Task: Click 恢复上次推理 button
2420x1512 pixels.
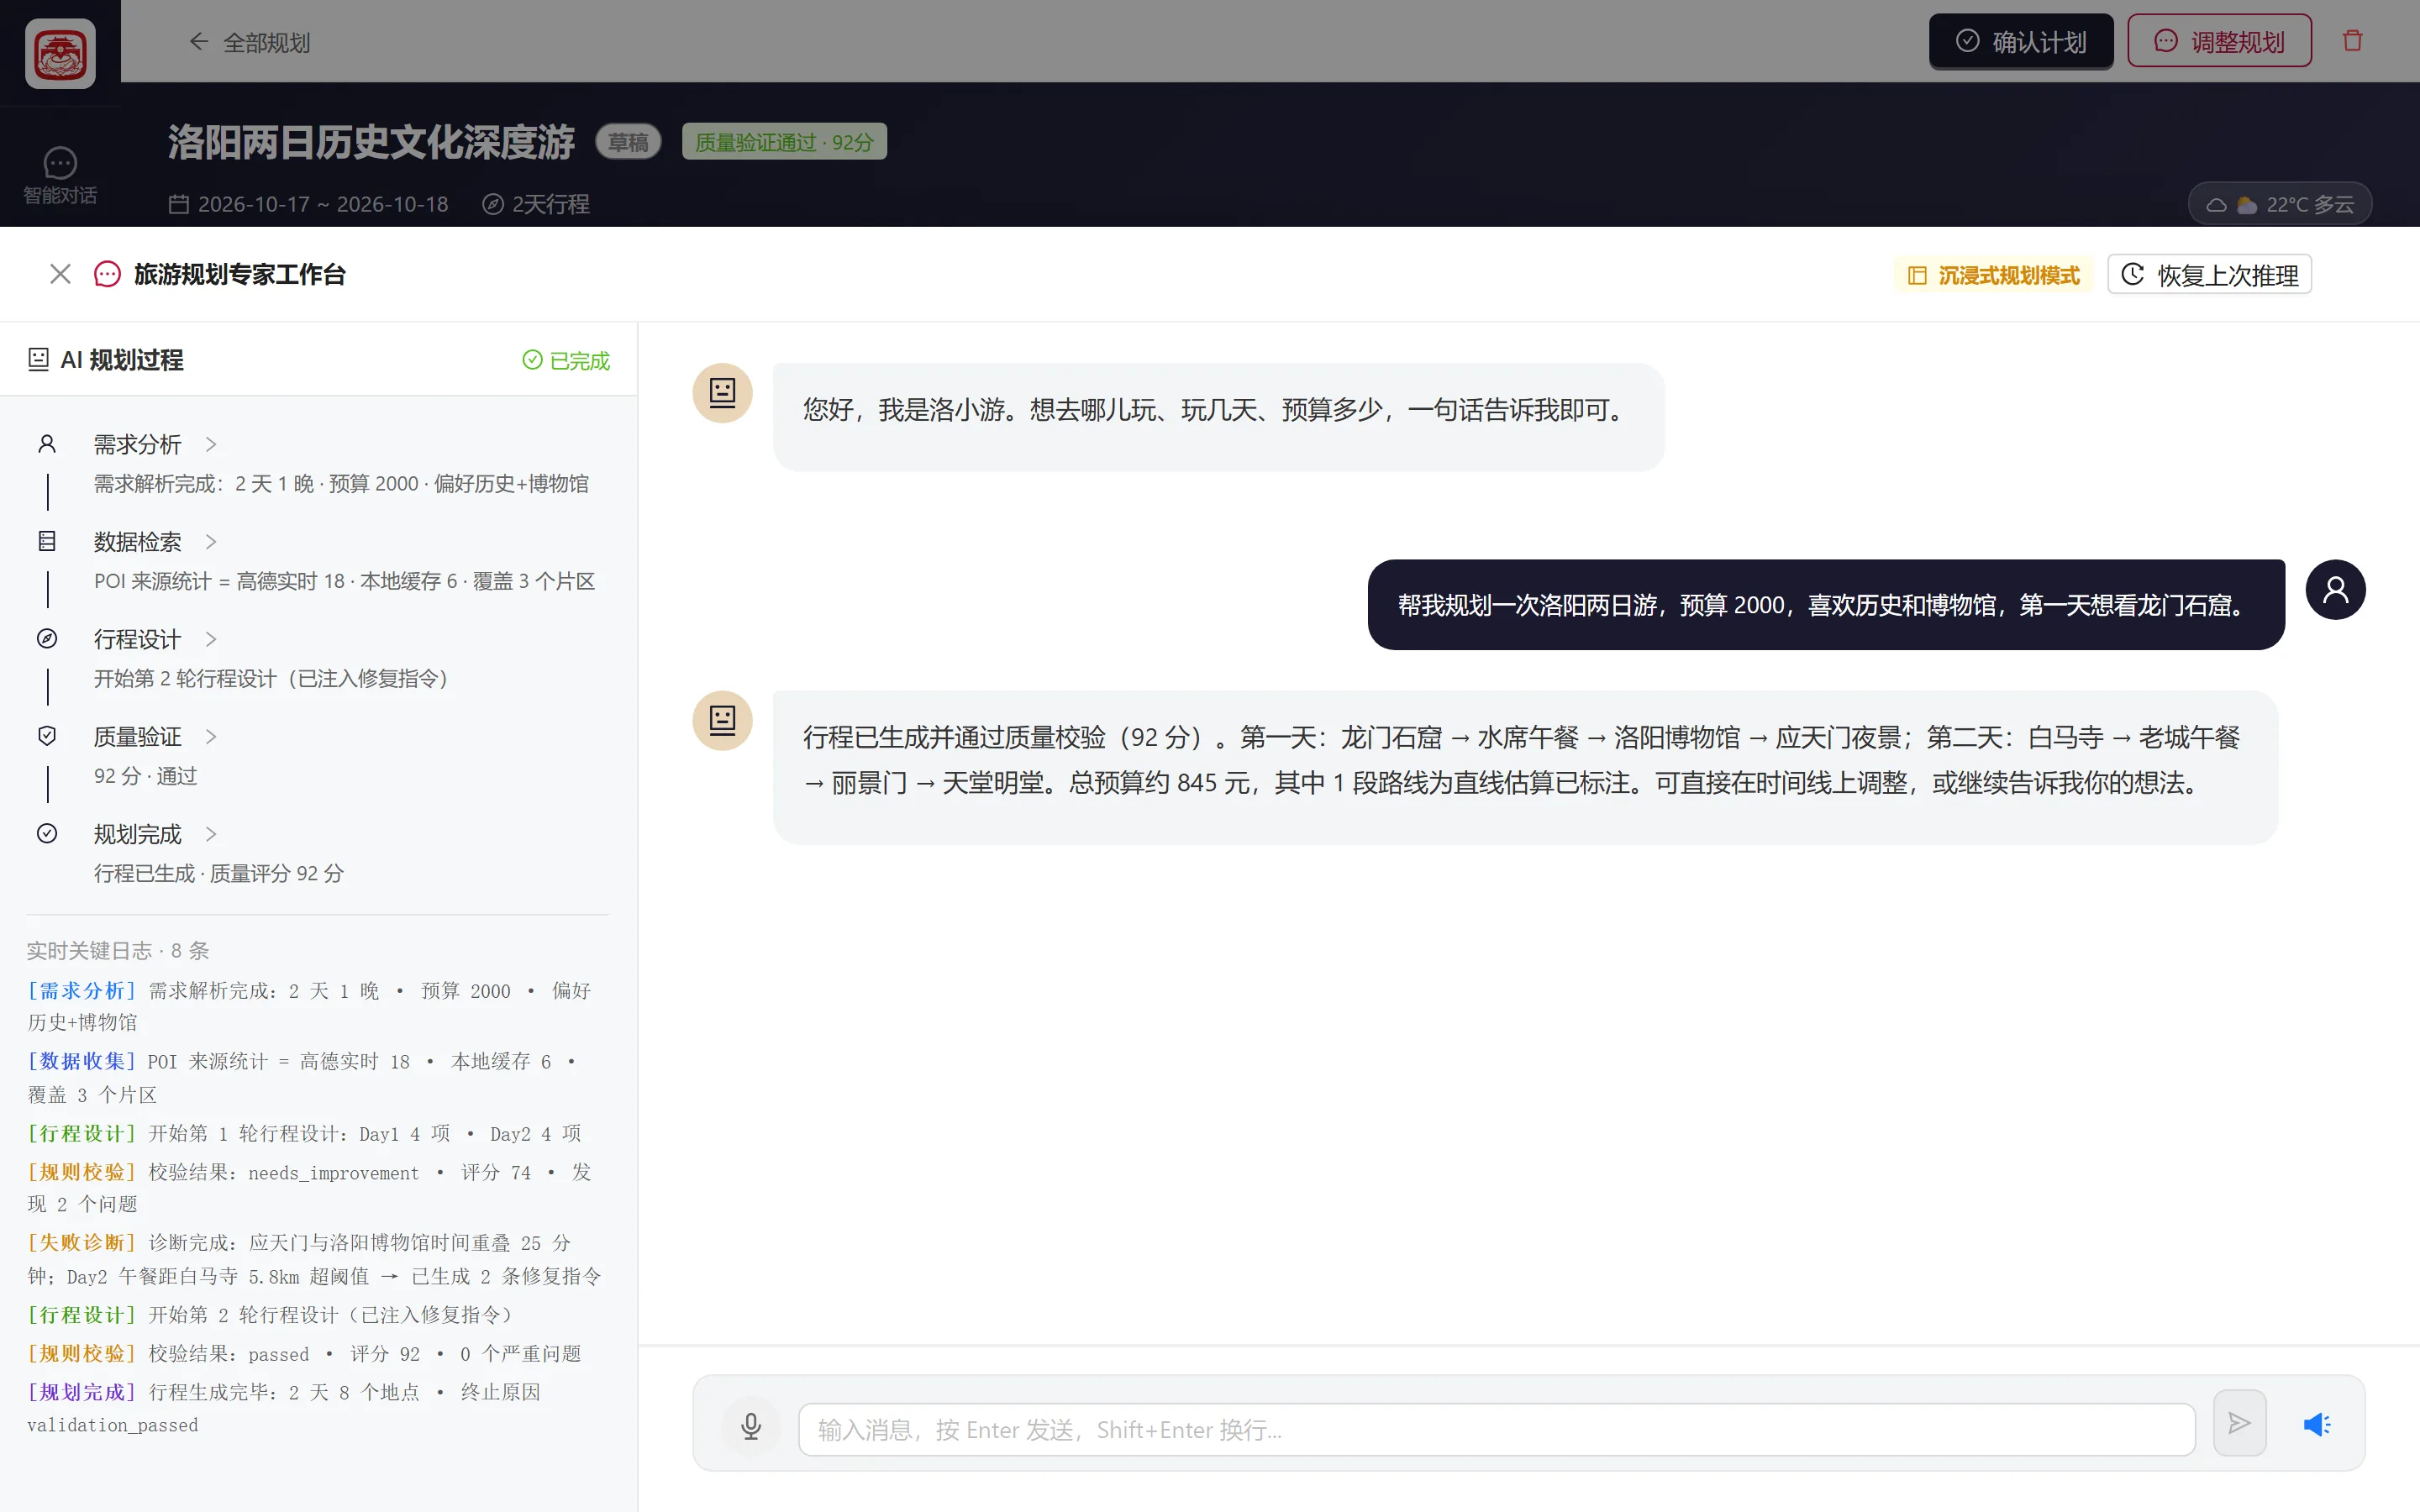Action: [x=2209, y=275]
